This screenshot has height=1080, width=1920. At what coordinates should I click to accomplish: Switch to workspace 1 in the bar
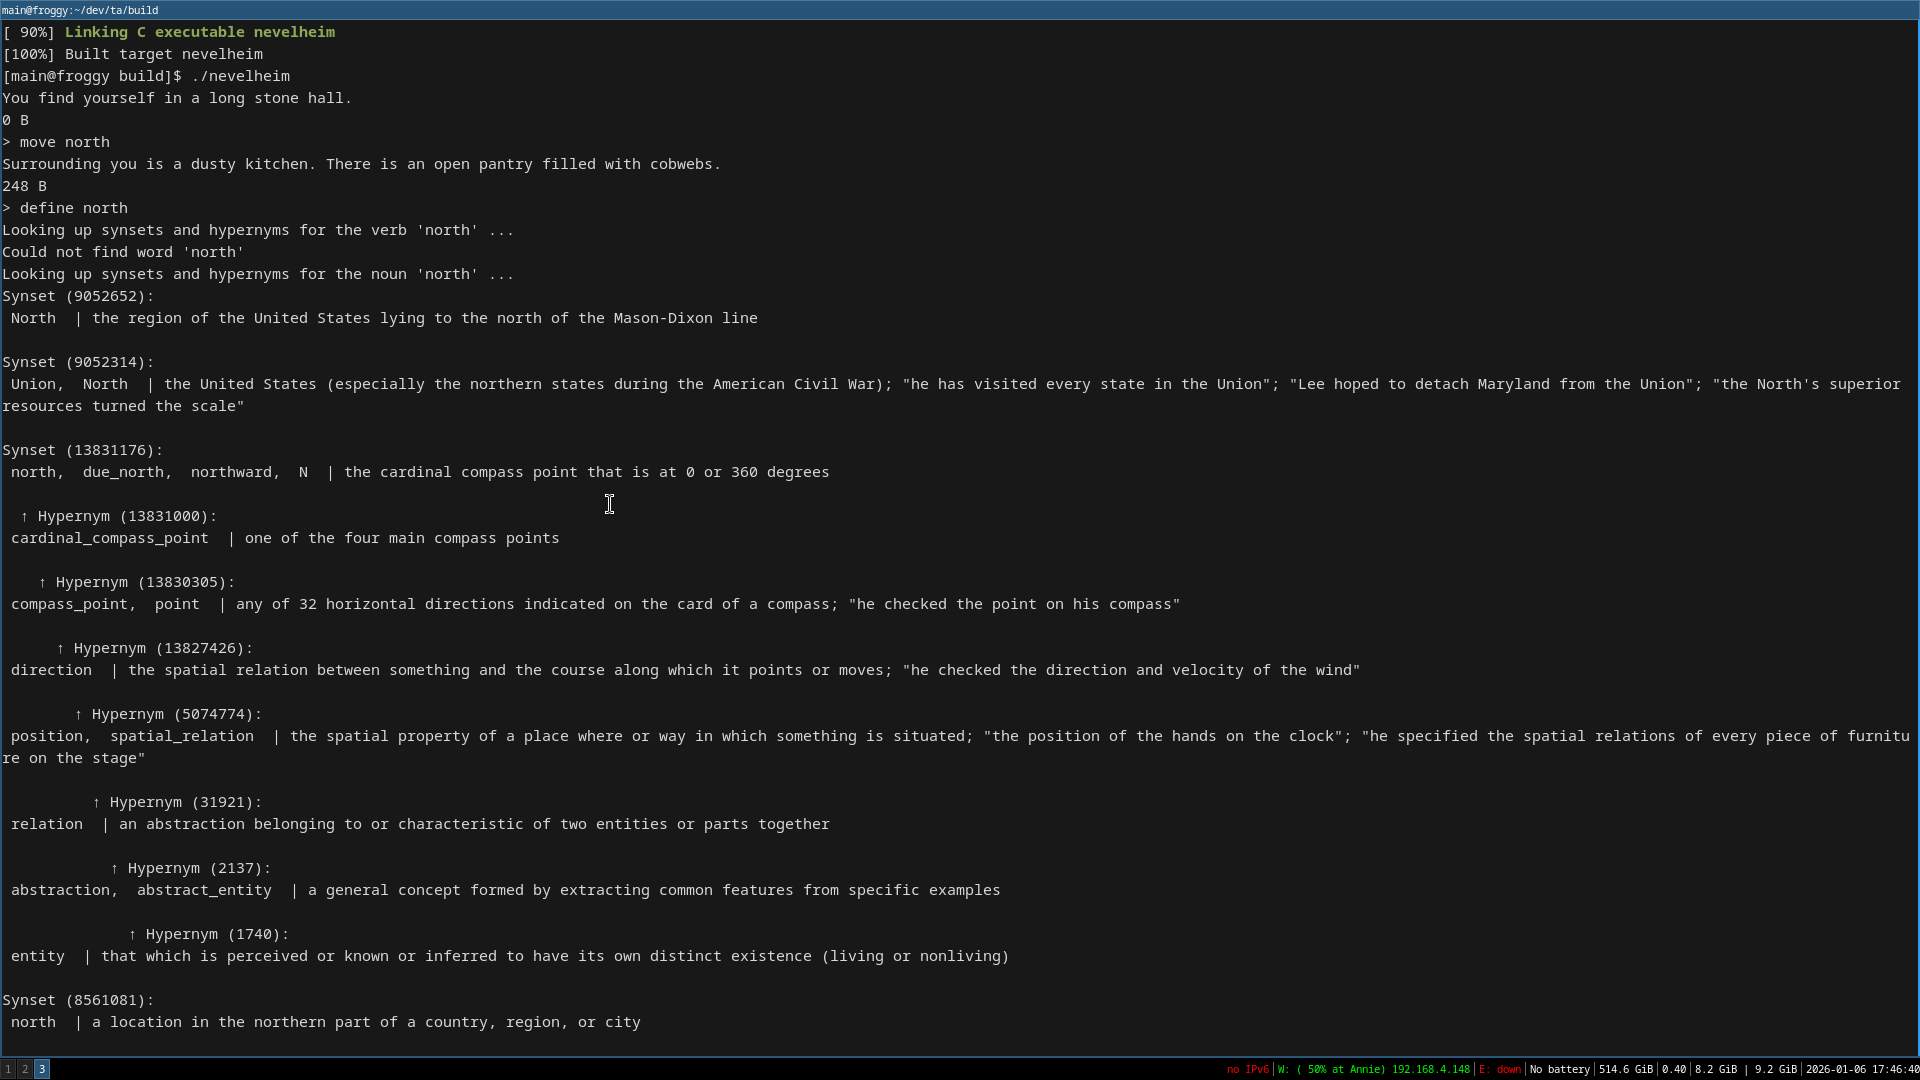[x=8, y=1069]
